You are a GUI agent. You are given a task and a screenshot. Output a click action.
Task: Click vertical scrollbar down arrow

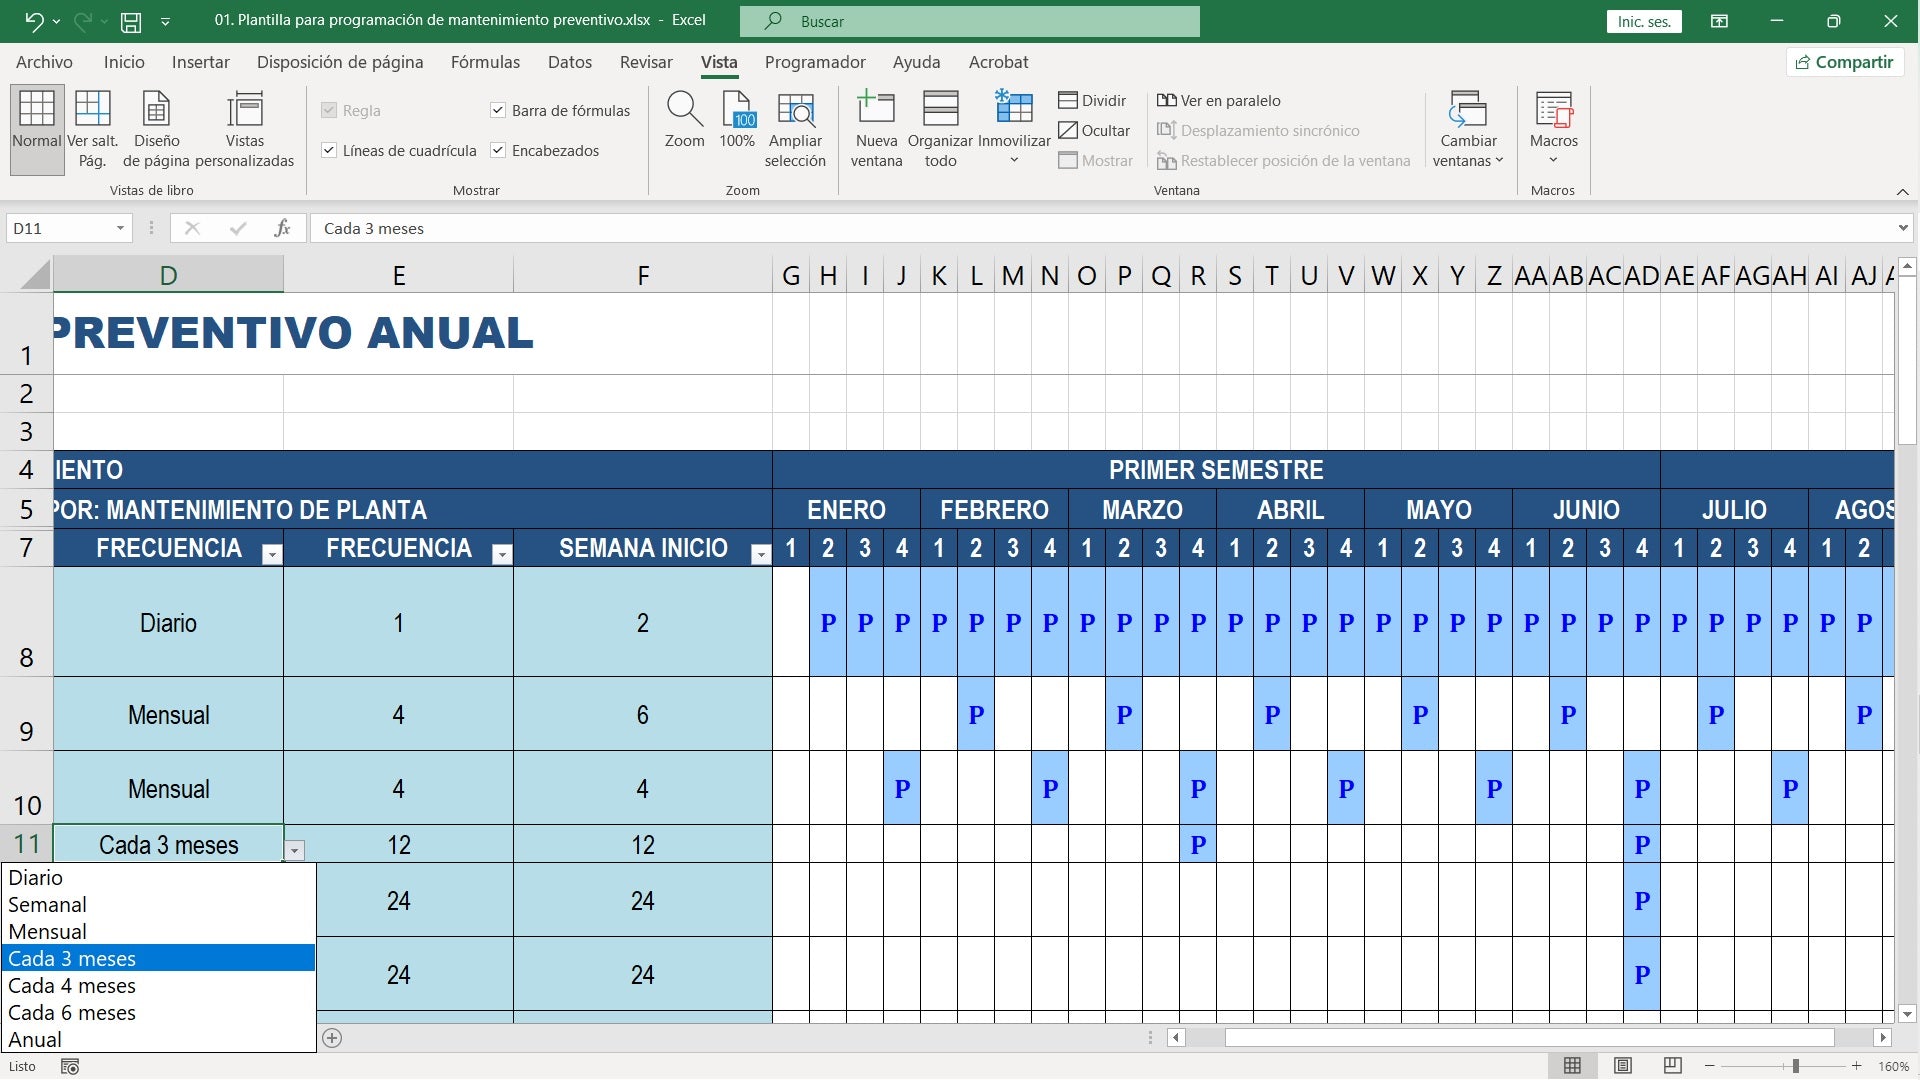click(x=1907, y=1014)
